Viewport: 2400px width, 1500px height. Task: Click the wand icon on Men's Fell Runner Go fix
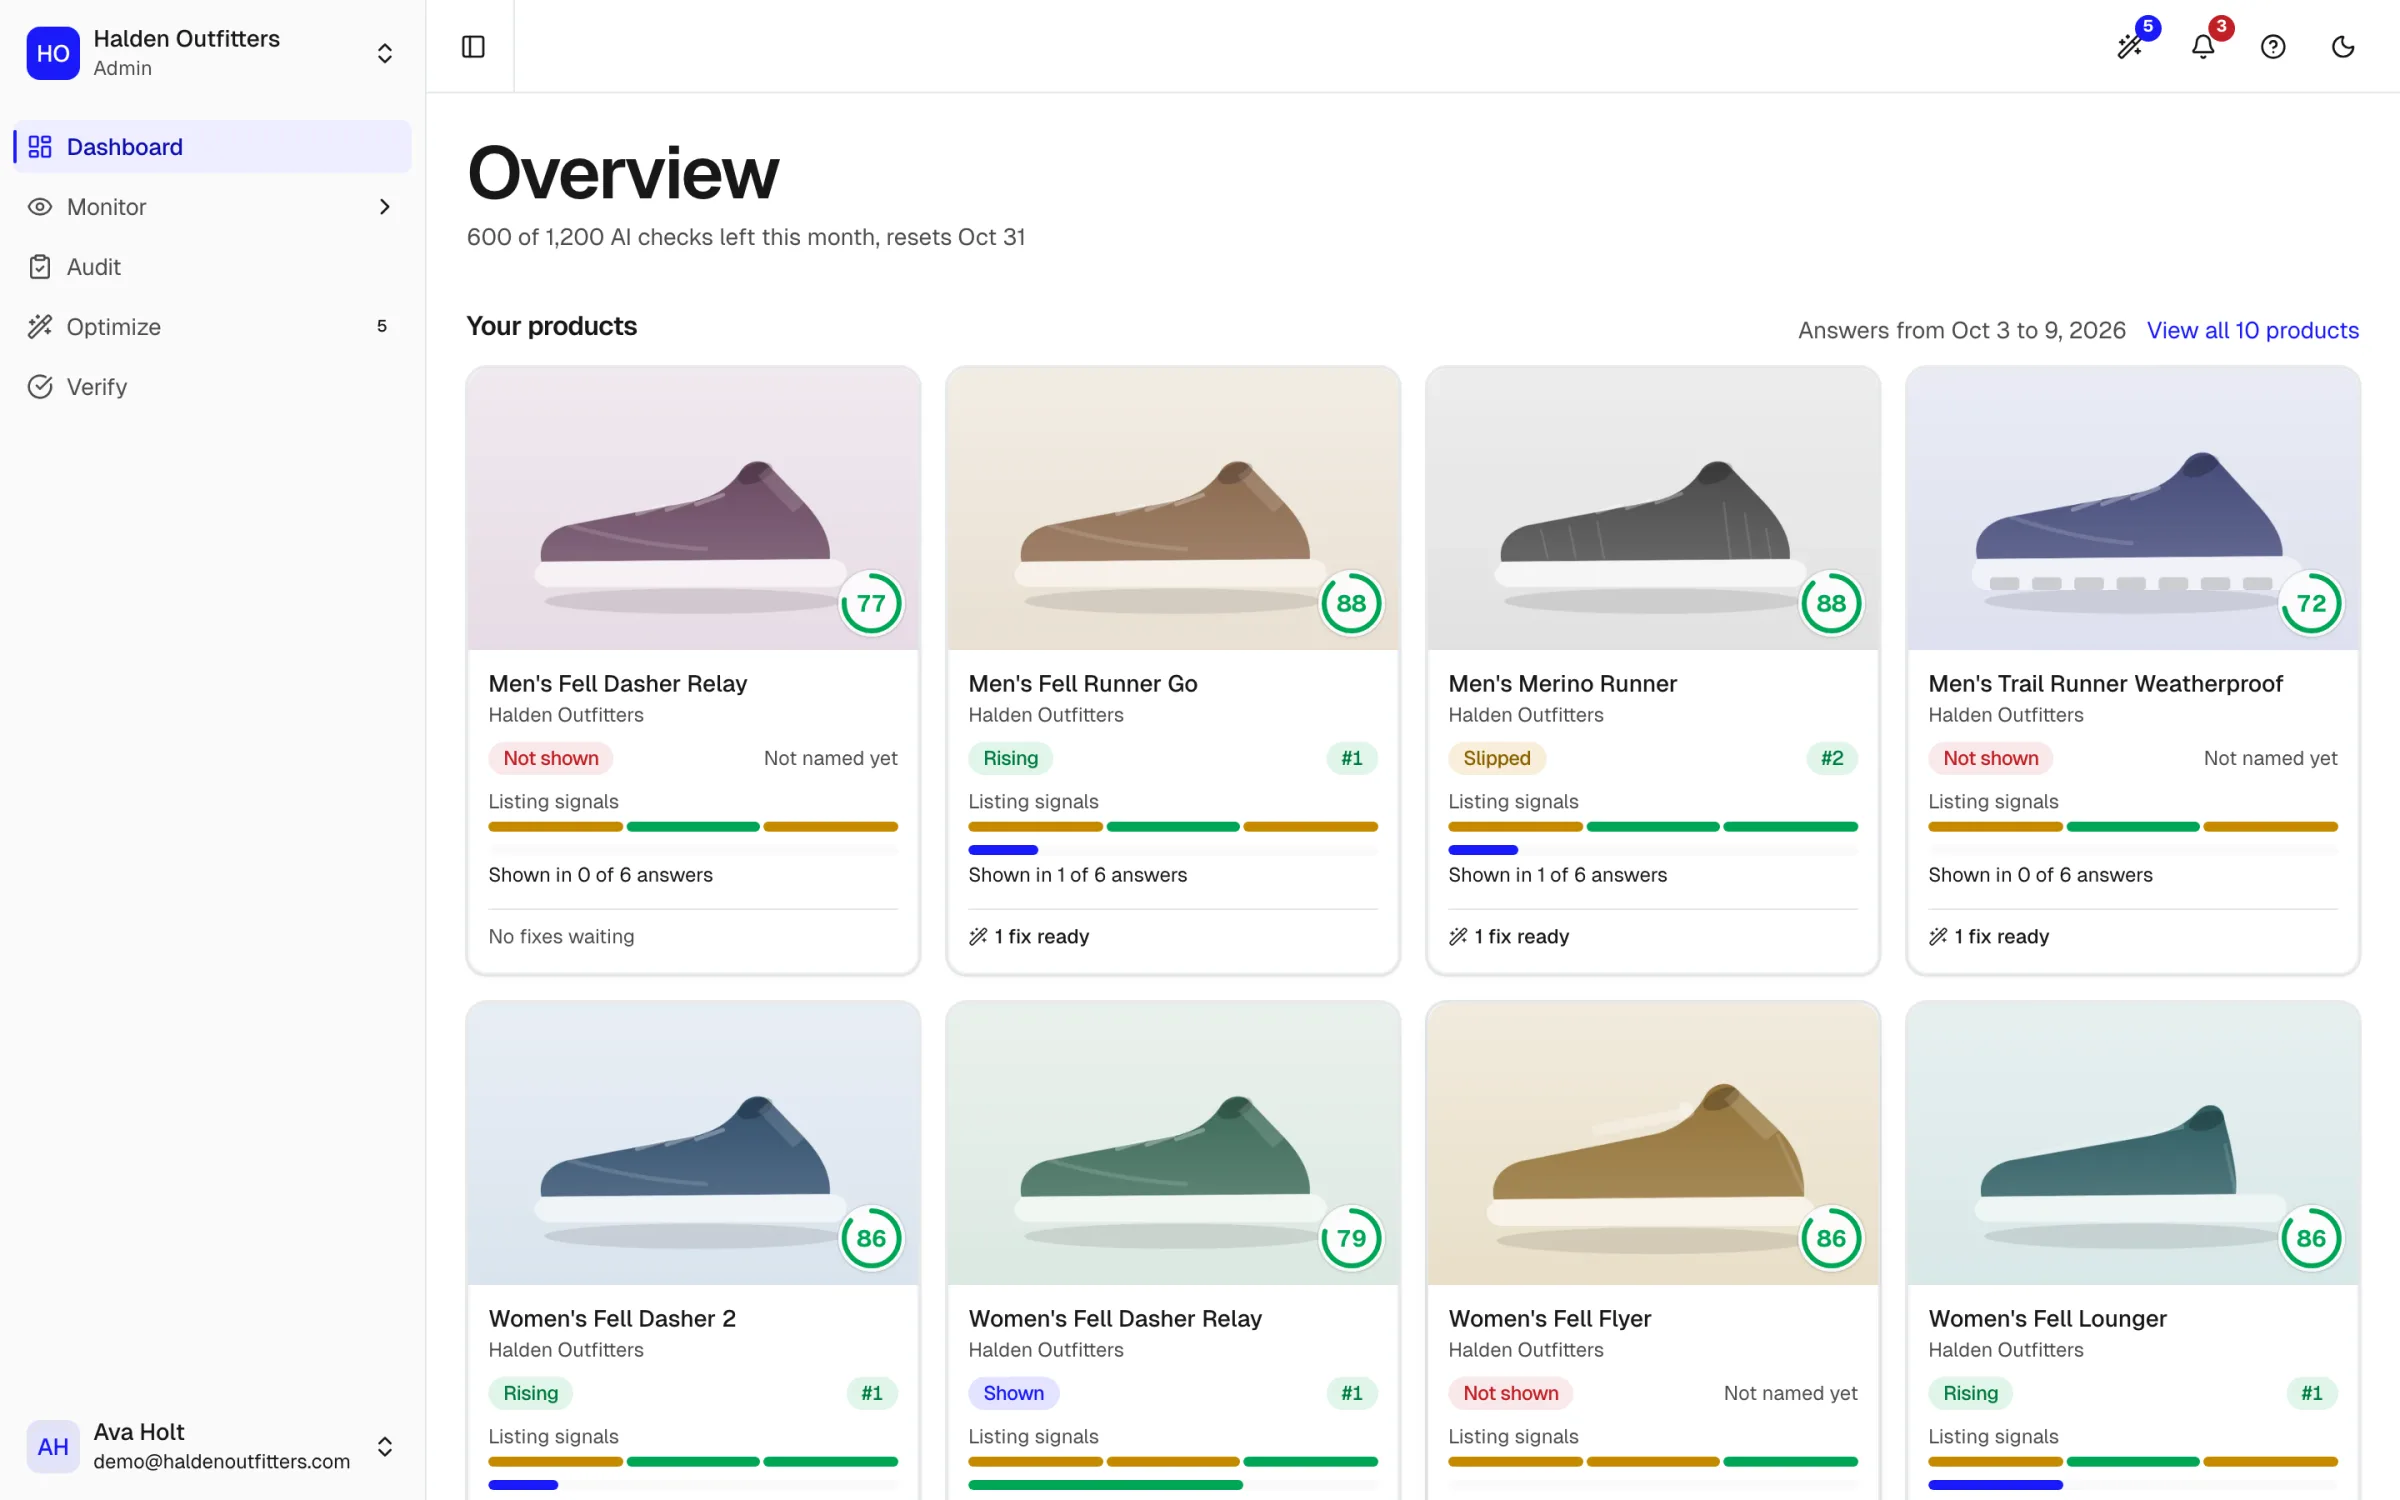pos(978,936)
